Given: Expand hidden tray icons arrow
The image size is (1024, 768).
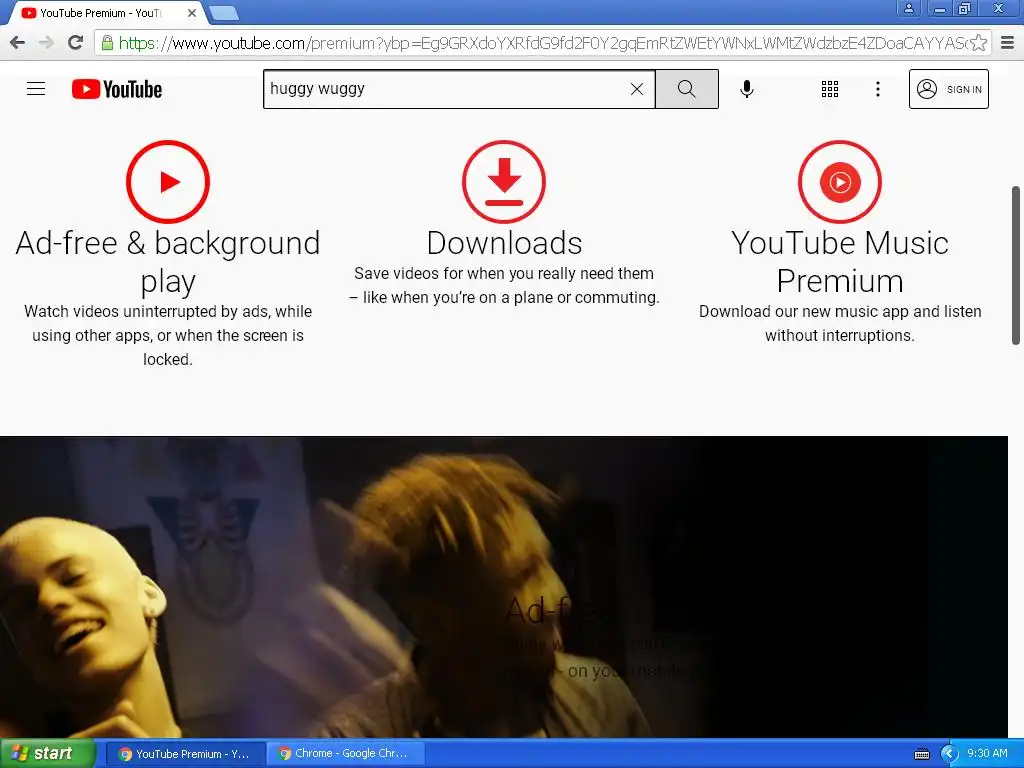Looking at the screenshot, I should (x=949, y=754).
